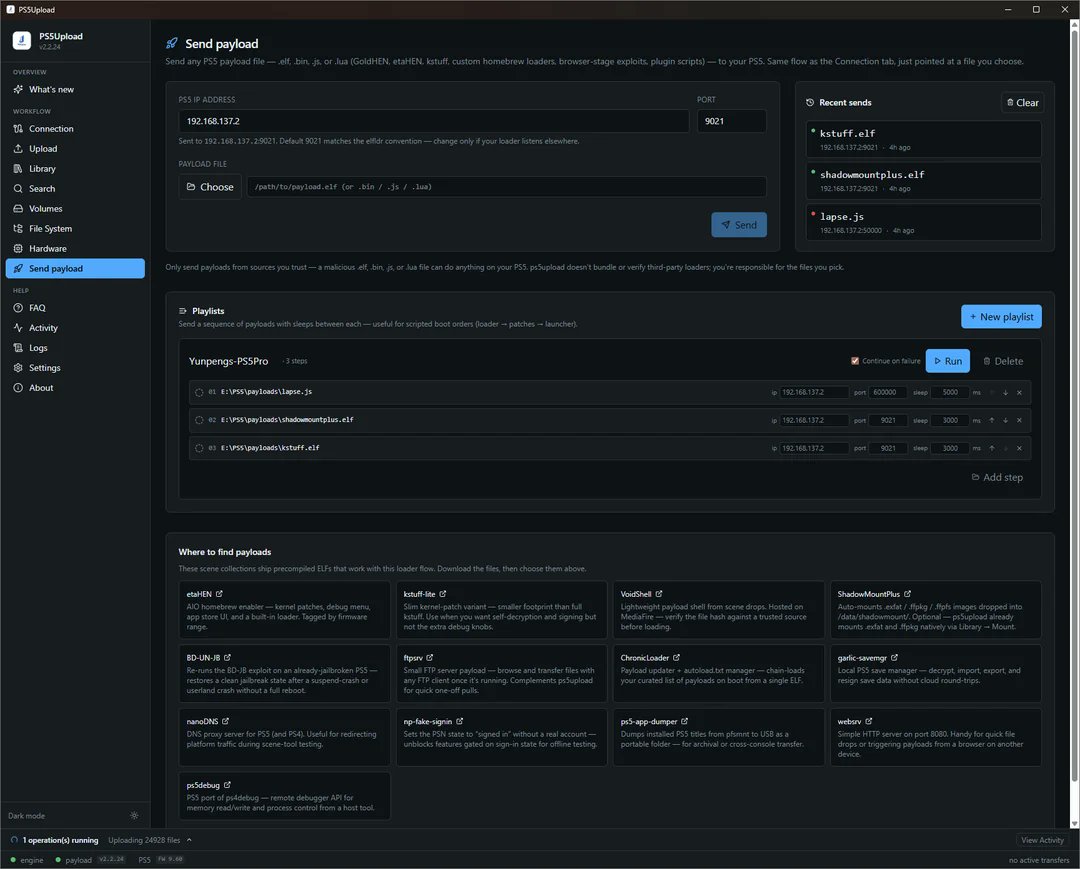The height and width of the screenshot is (869, 1080).
Task: Move kstuff.elf step up
Action: tap(992, 448)
